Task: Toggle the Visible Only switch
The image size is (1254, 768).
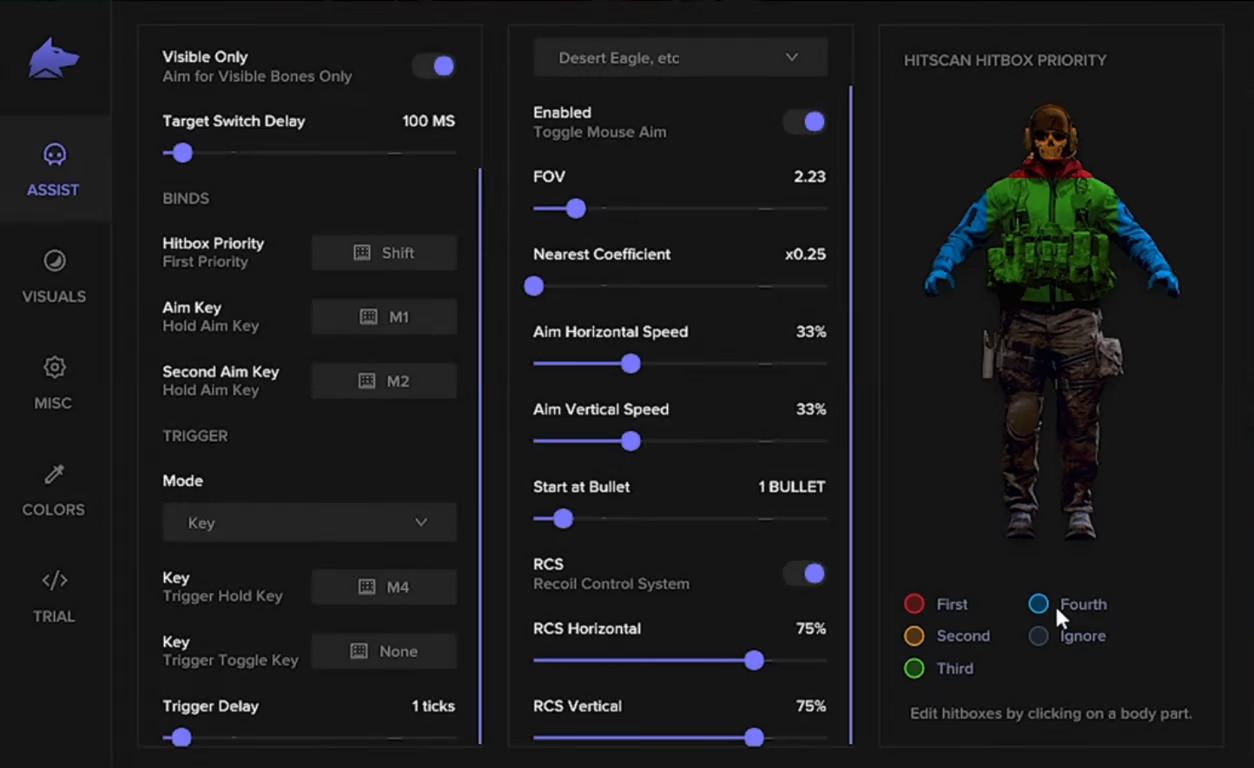Action: (x=435, y=66)
